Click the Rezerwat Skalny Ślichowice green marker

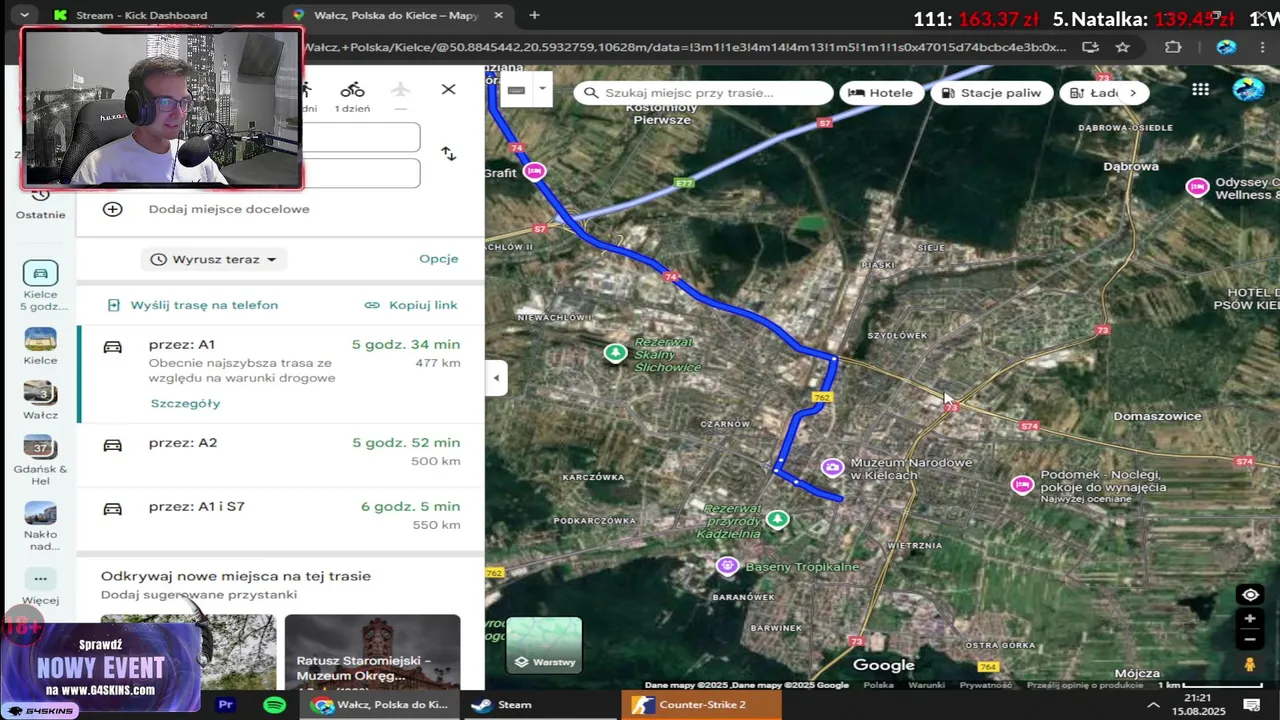pos(616,352)
